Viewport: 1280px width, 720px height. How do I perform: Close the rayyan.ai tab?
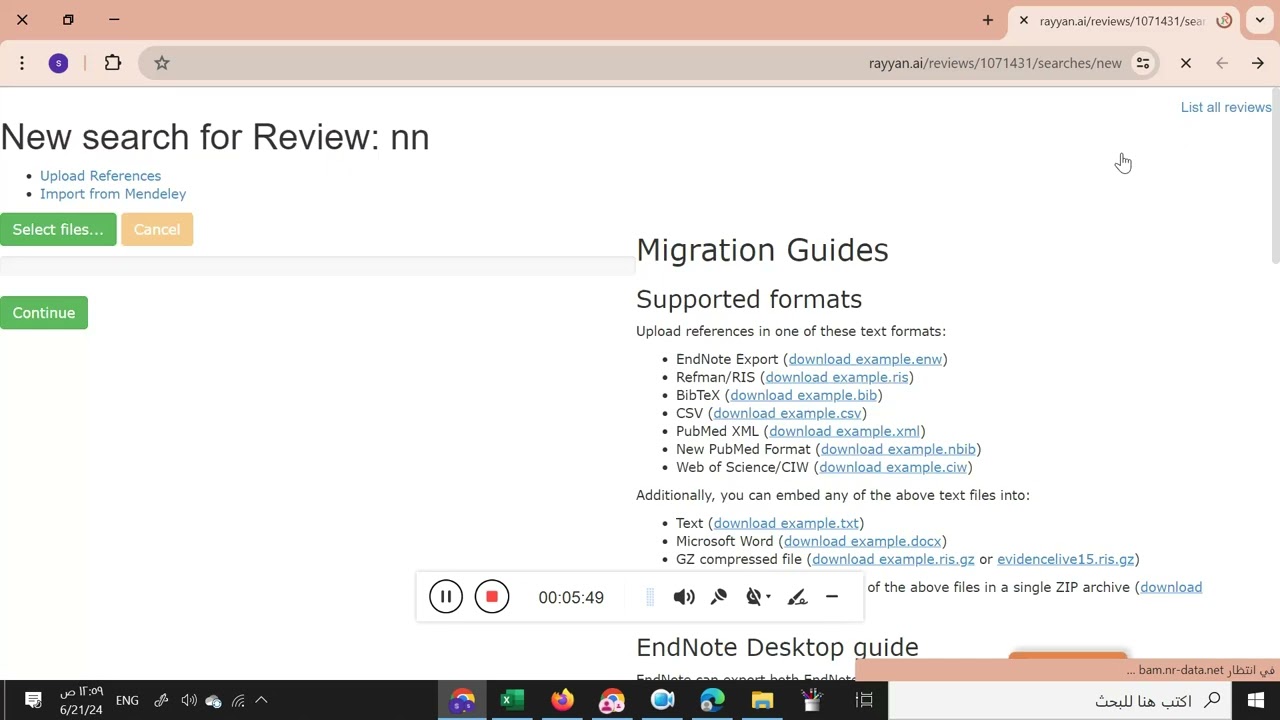pyautogui.click(x=1024, y=20)
